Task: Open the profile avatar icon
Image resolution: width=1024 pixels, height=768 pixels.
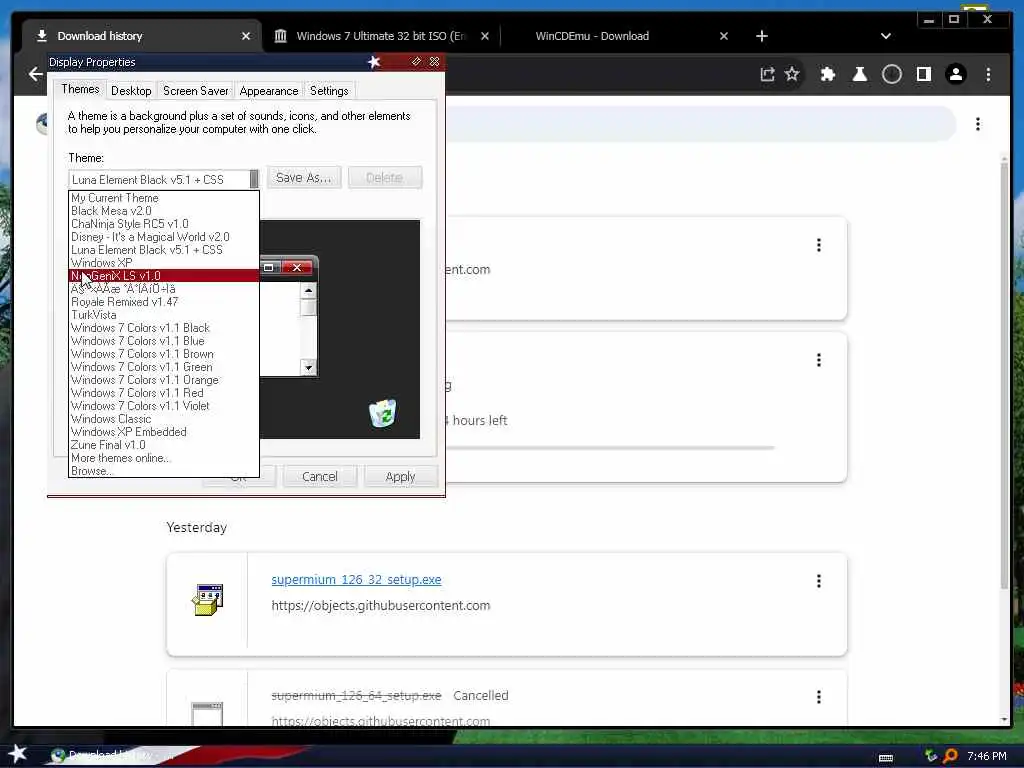Action: click(955, 74)
